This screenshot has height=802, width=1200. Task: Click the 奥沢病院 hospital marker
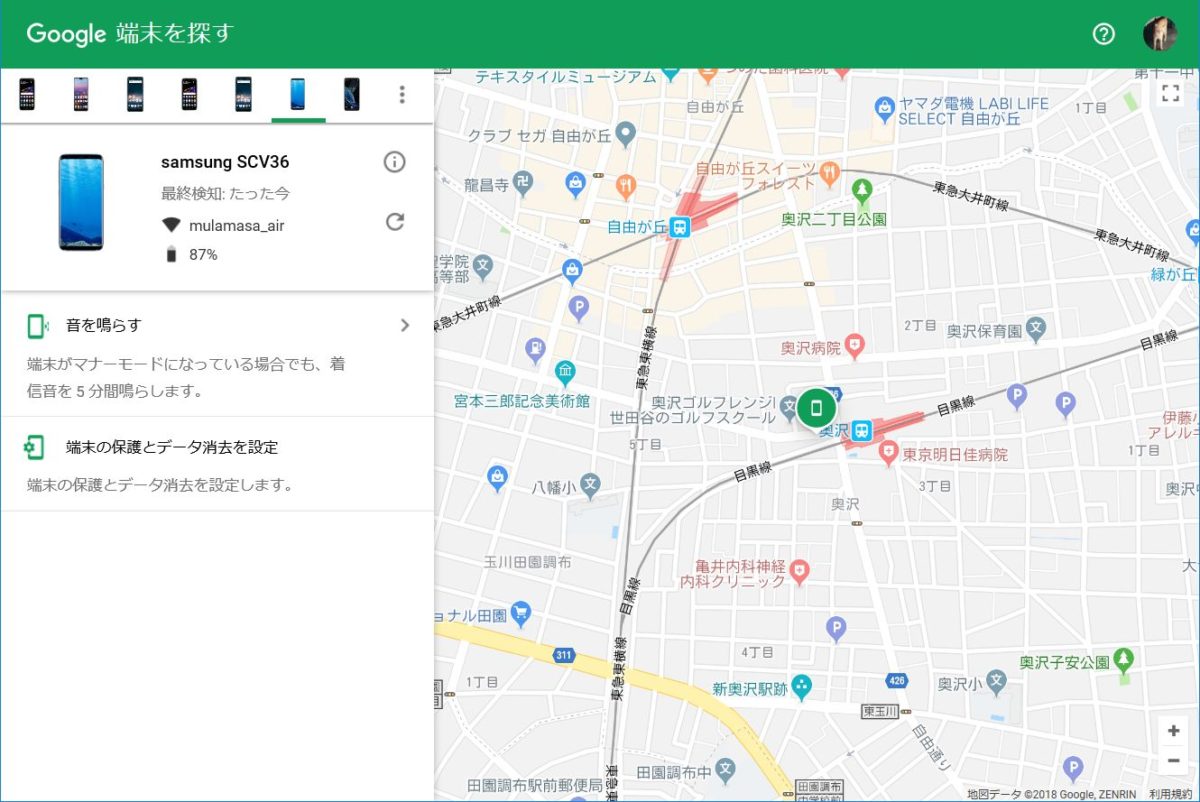click(x=853, y=347)
